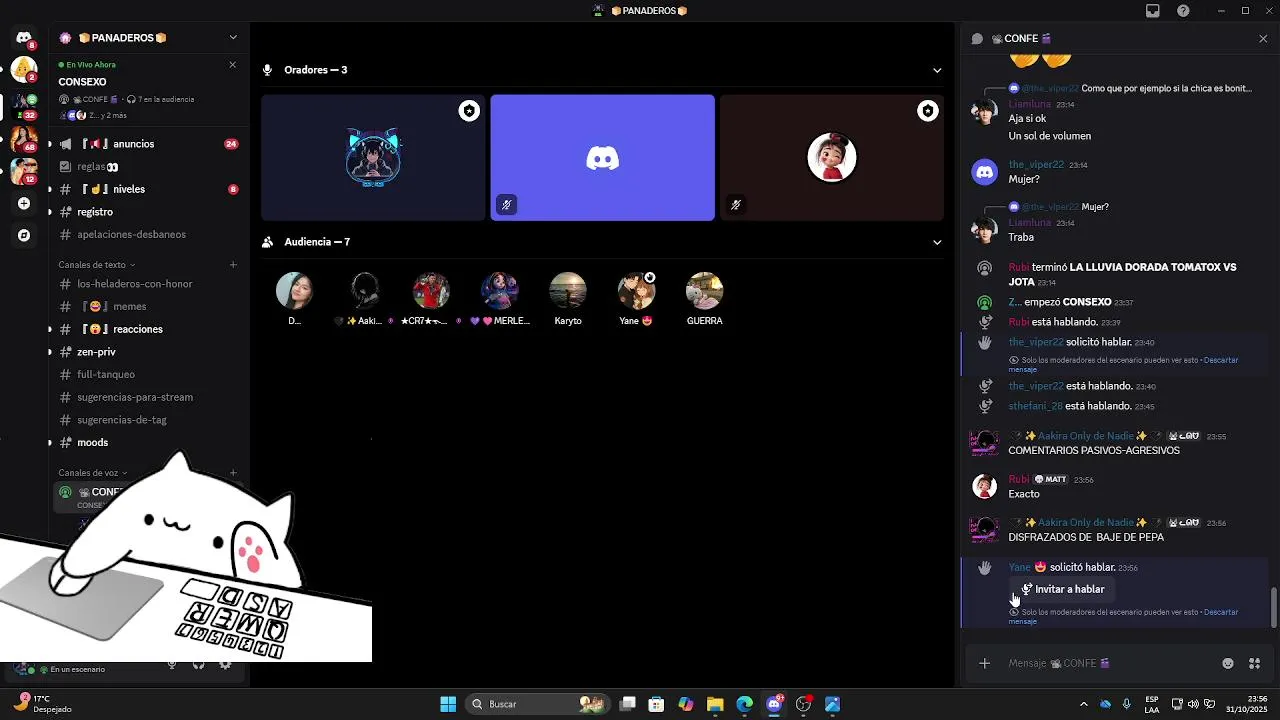Open the los-heladeros-con-honor channel

click(x=148, y=284)
